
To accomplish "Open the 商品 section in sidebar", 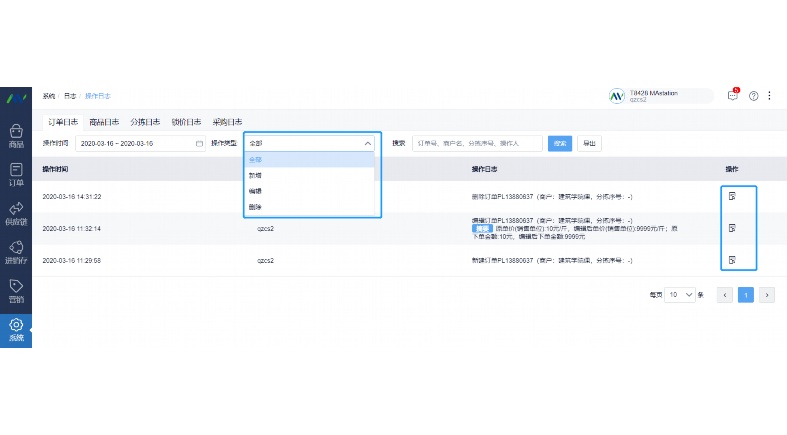I will point(16,137).
